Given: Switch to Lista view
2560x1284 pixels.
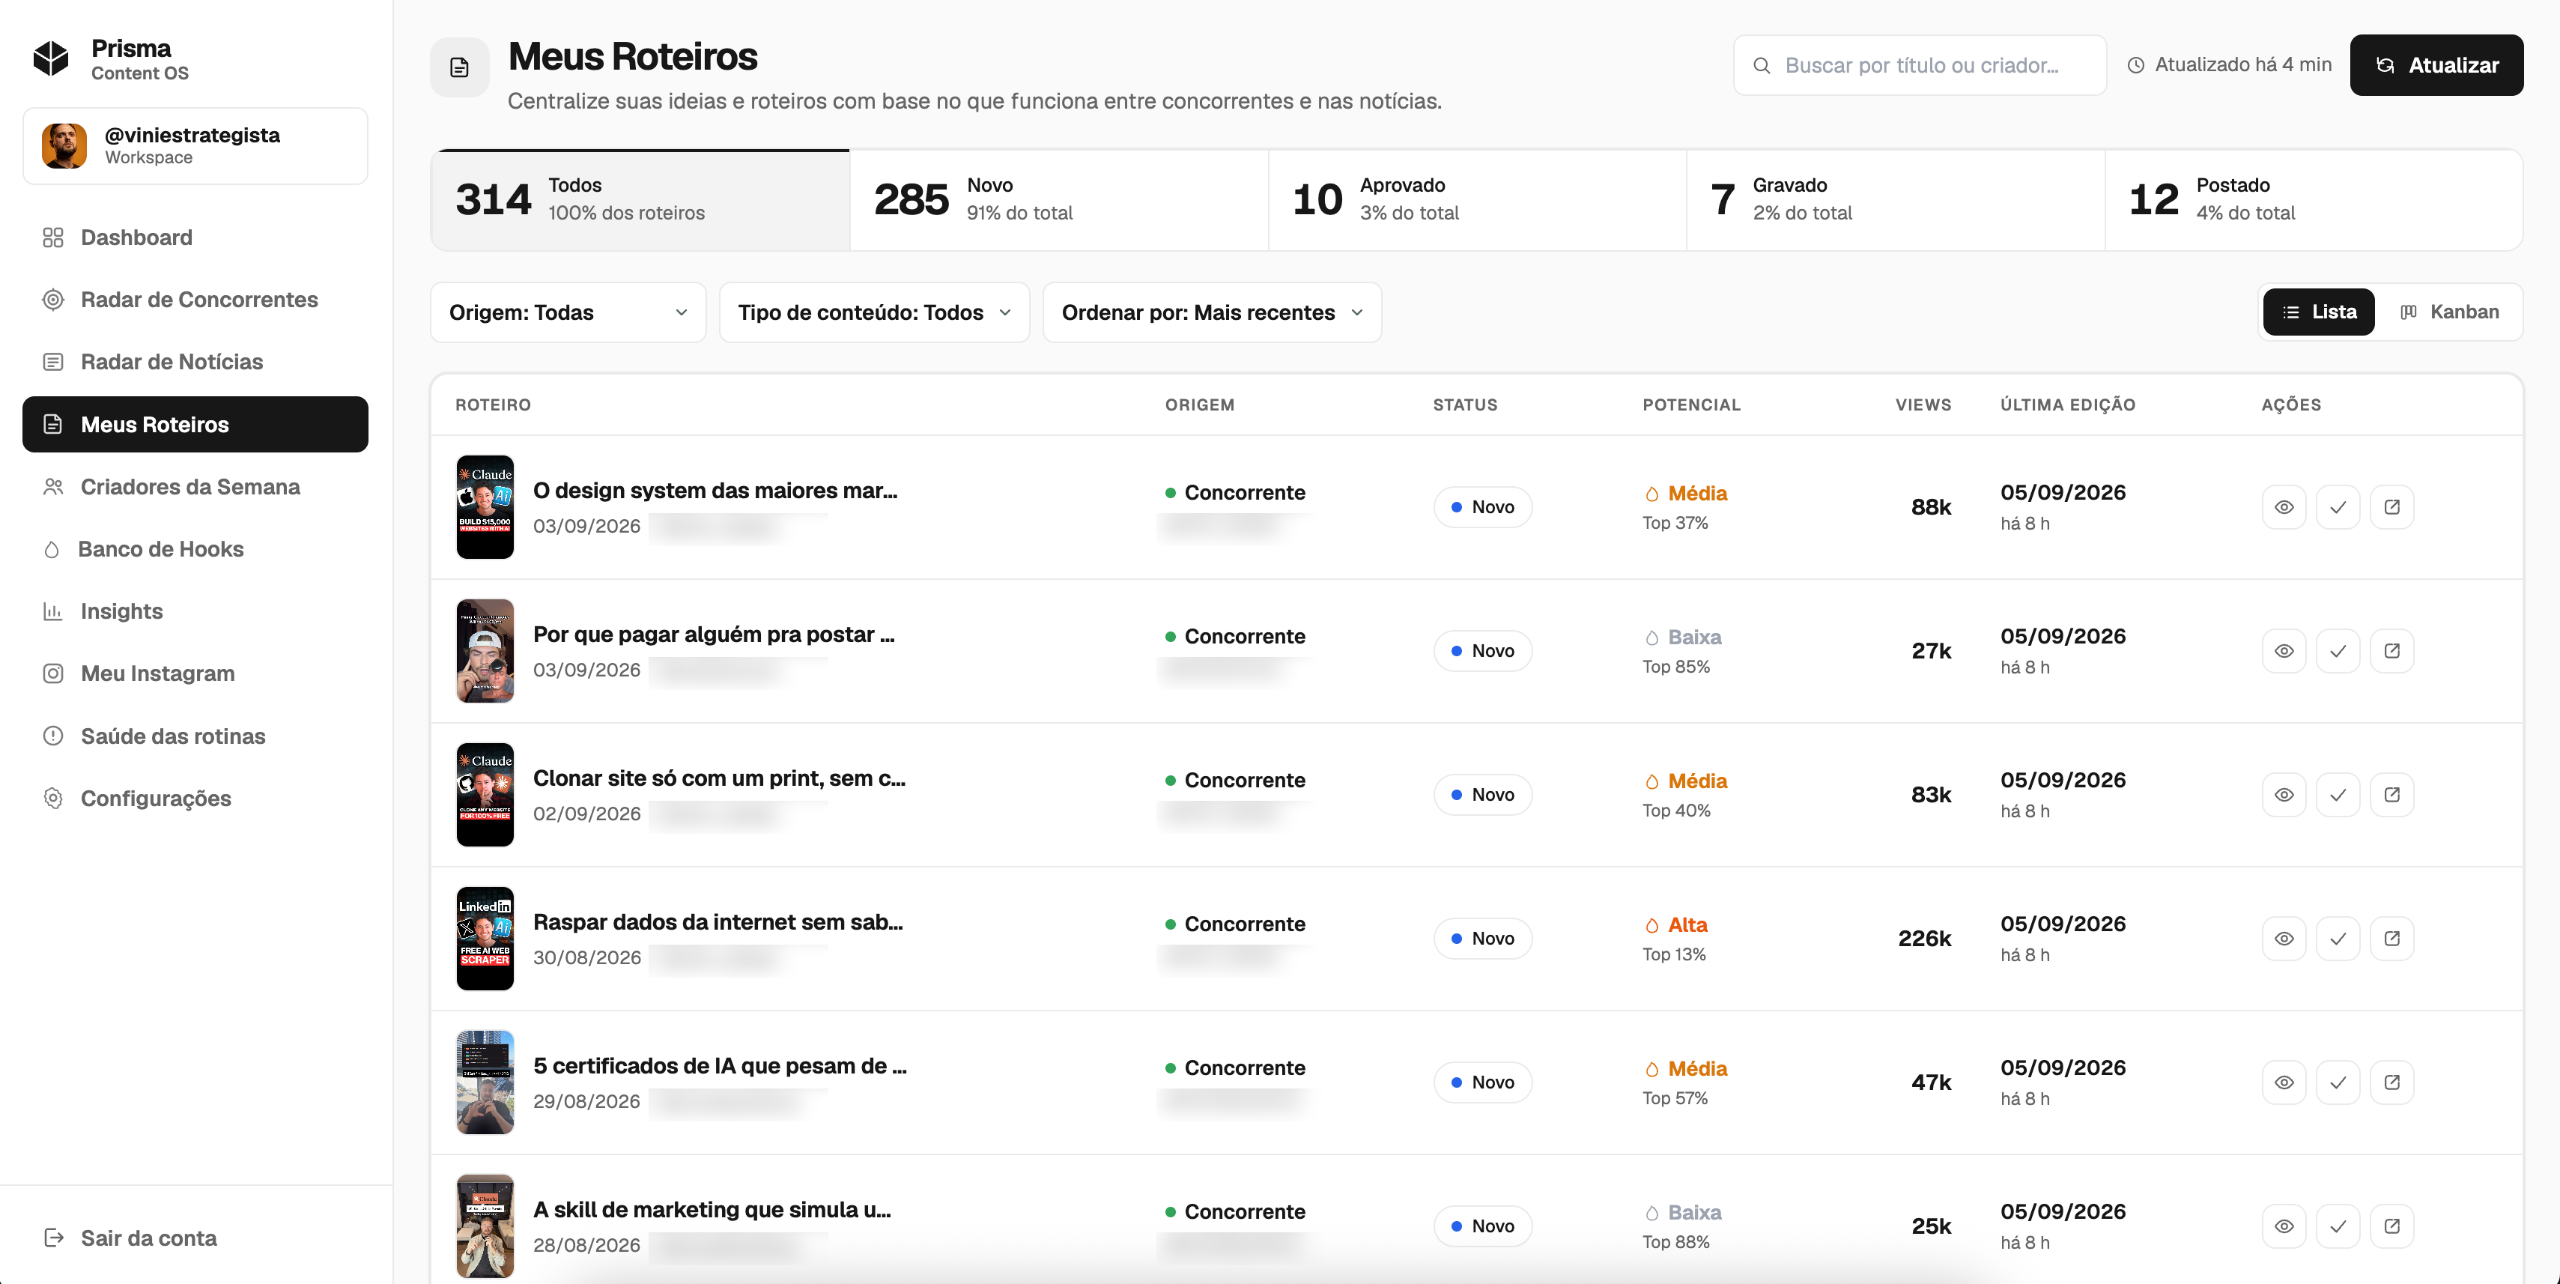Looking at the screenshot, I should click(2319, 312).
